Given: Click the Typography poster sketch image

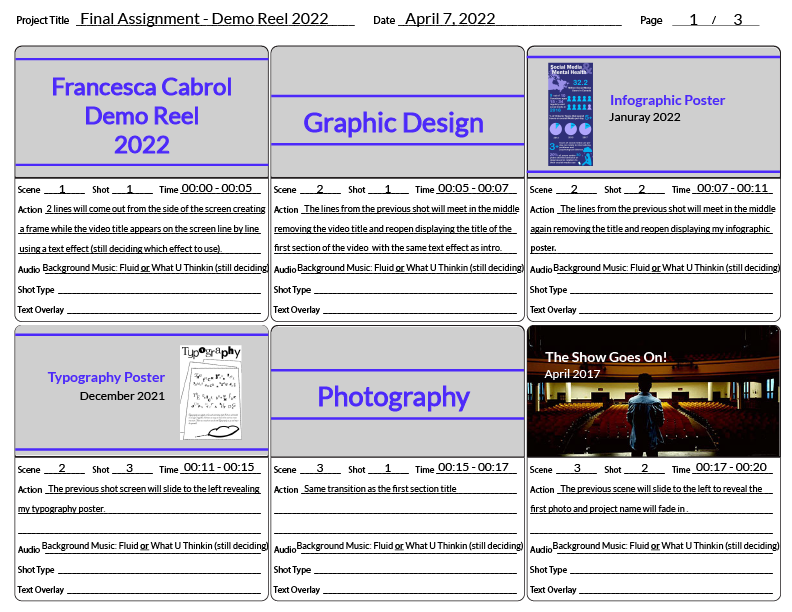Looking at the screenshot, I should (211, 393).
